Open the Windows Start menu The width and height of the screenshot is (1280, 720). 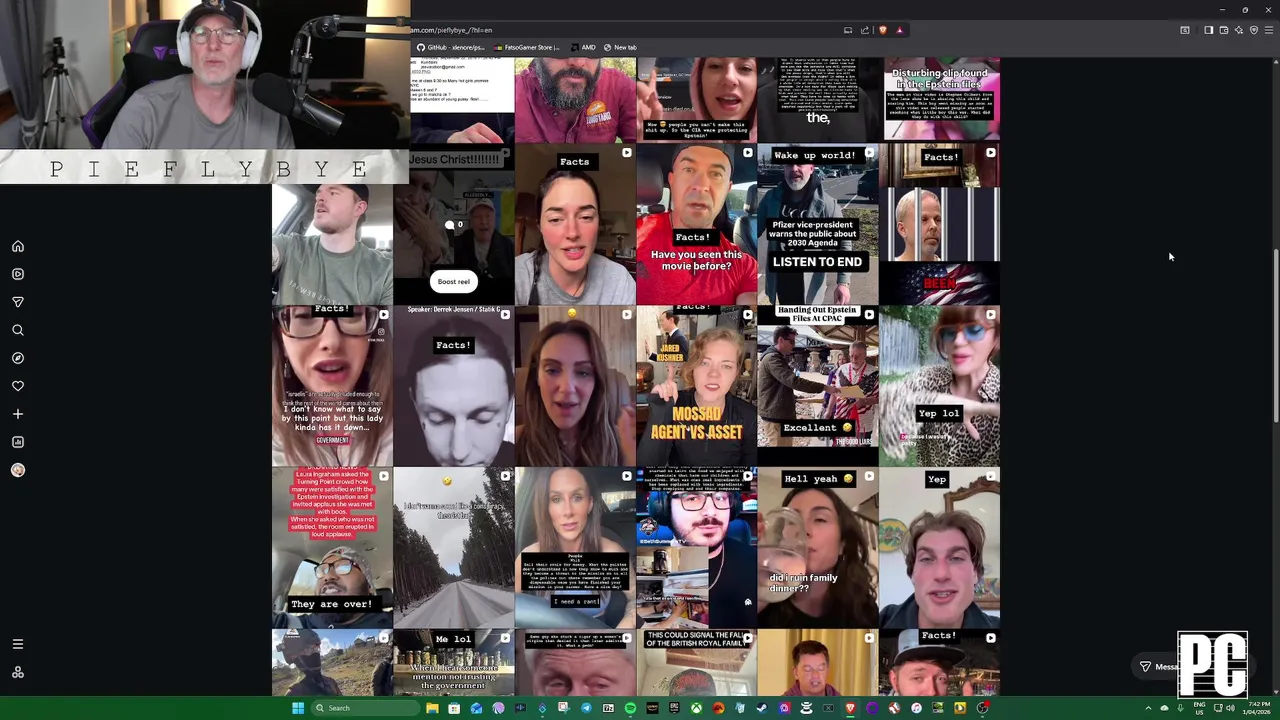[297, 708]
